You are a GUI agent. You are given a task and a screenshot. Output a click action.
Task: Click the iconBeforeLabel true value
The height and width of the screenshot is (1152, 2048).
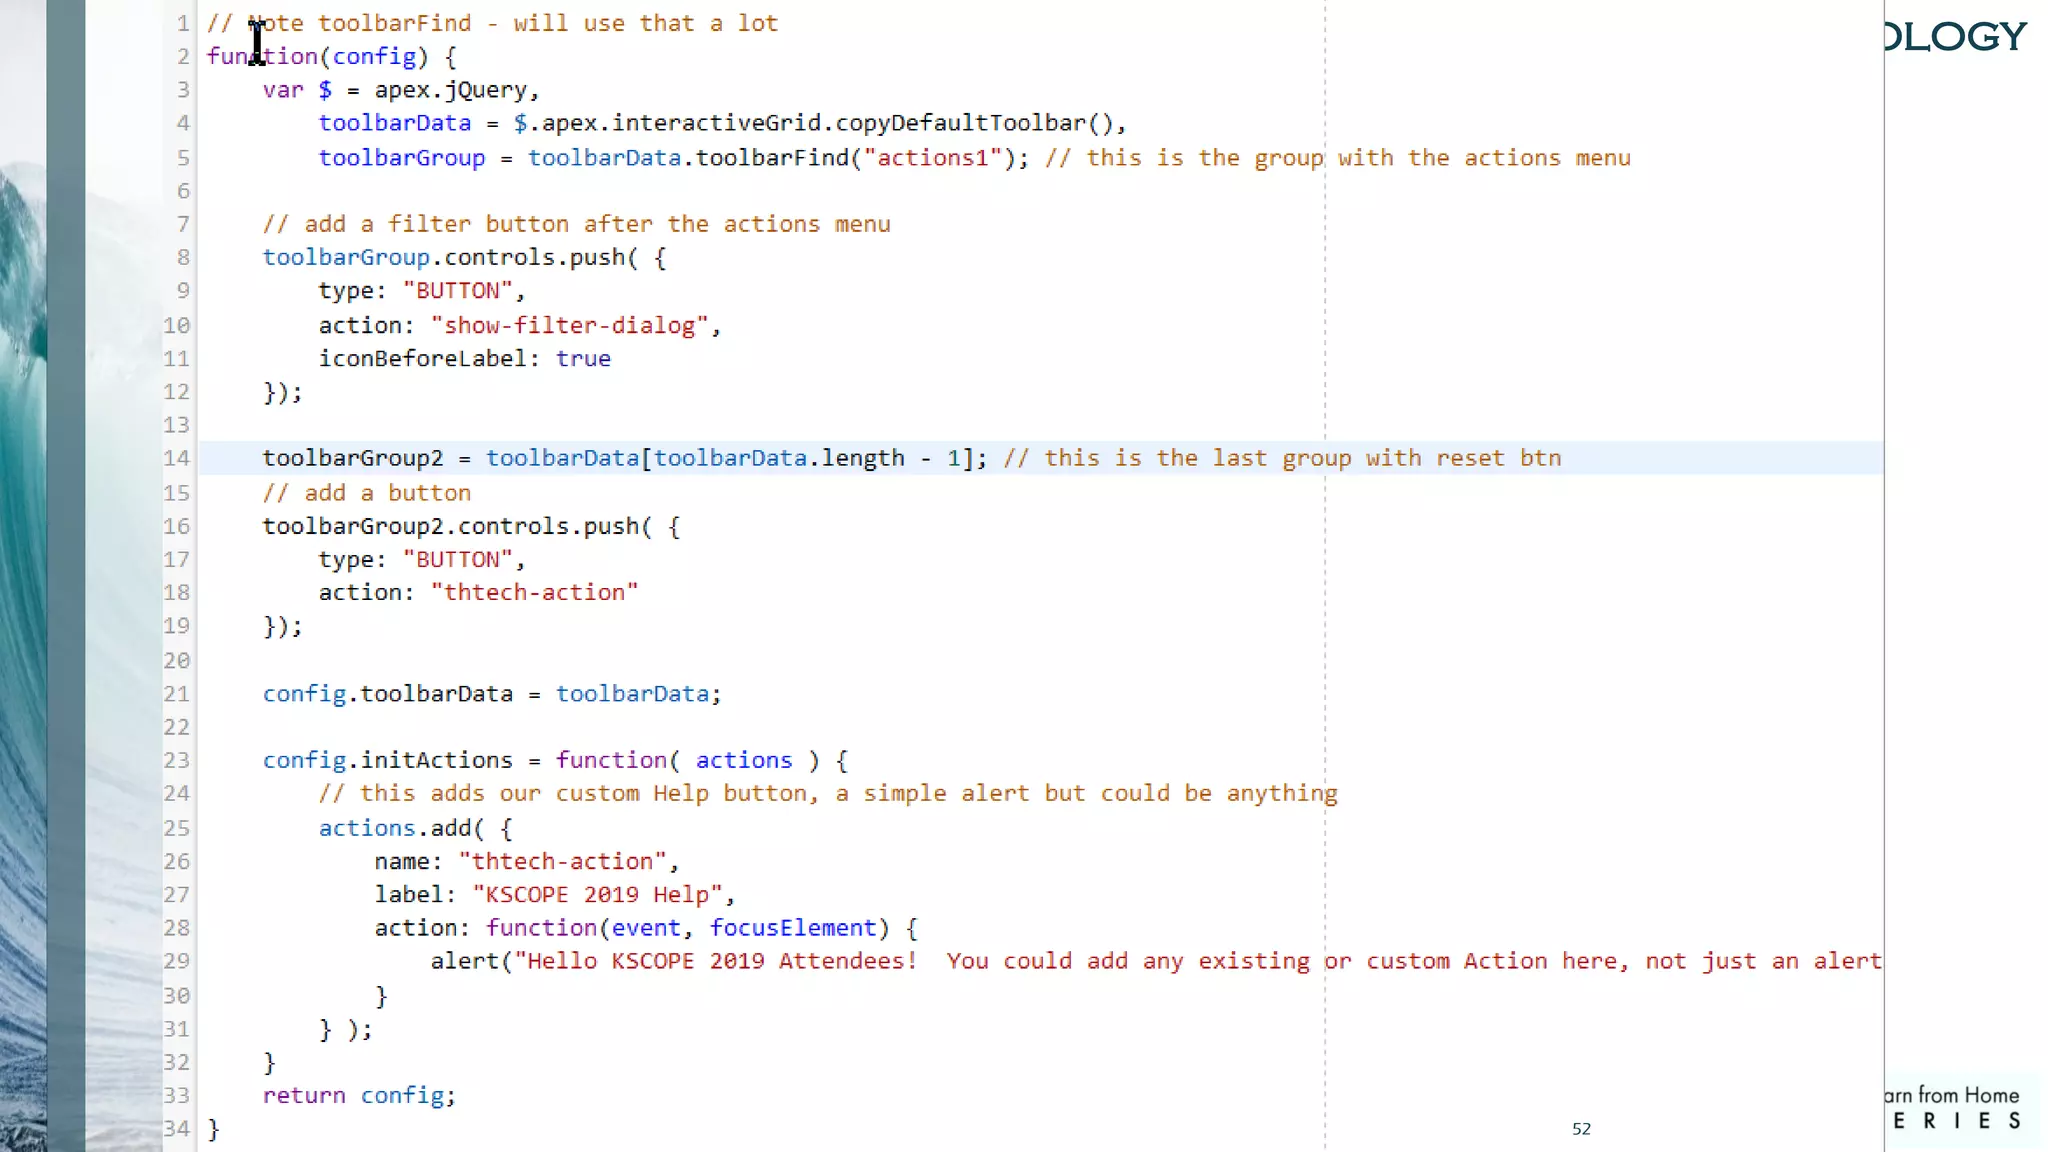(583, 359)
